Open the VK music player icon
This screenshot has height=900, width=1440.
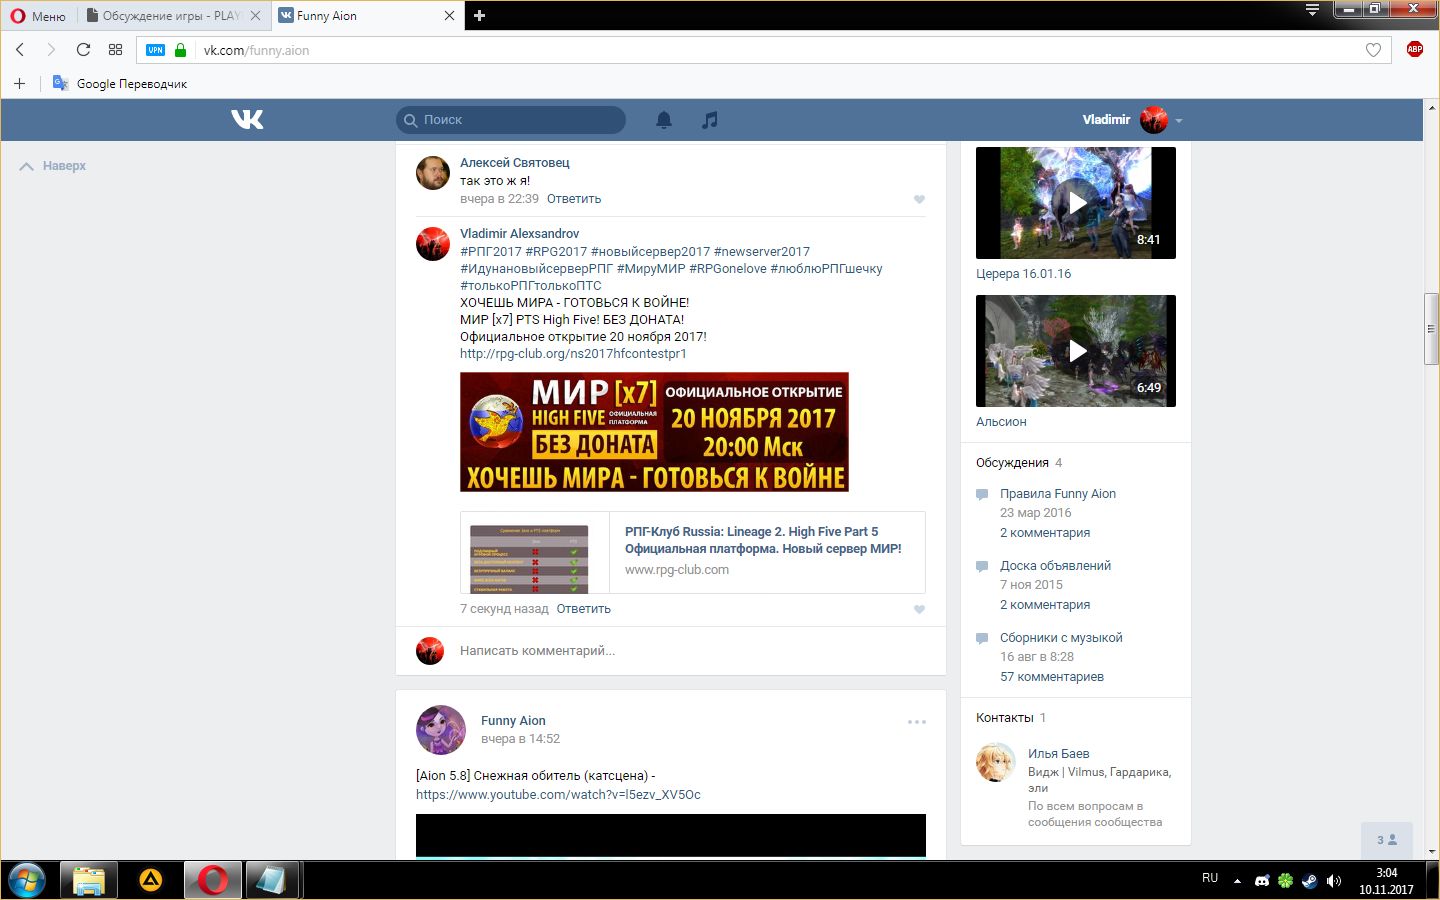click(709, 120)
